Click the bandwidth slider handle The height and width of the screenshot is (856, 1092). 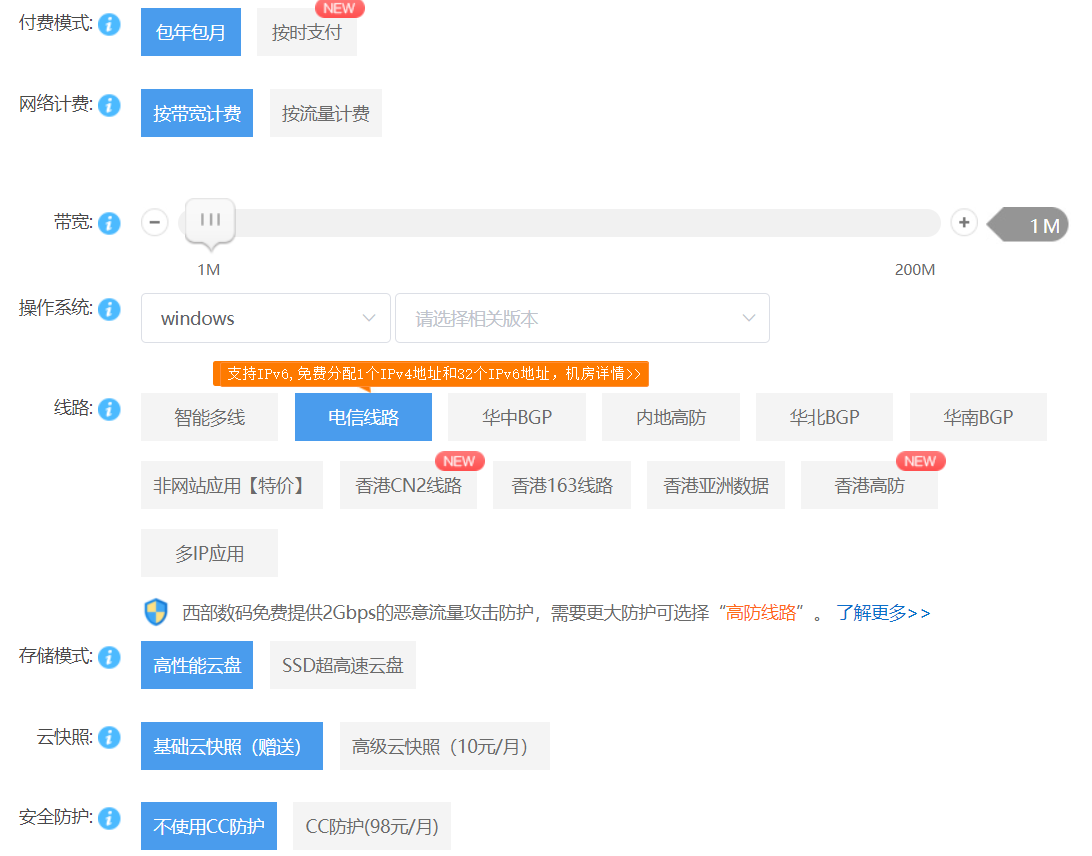point(210,220)
